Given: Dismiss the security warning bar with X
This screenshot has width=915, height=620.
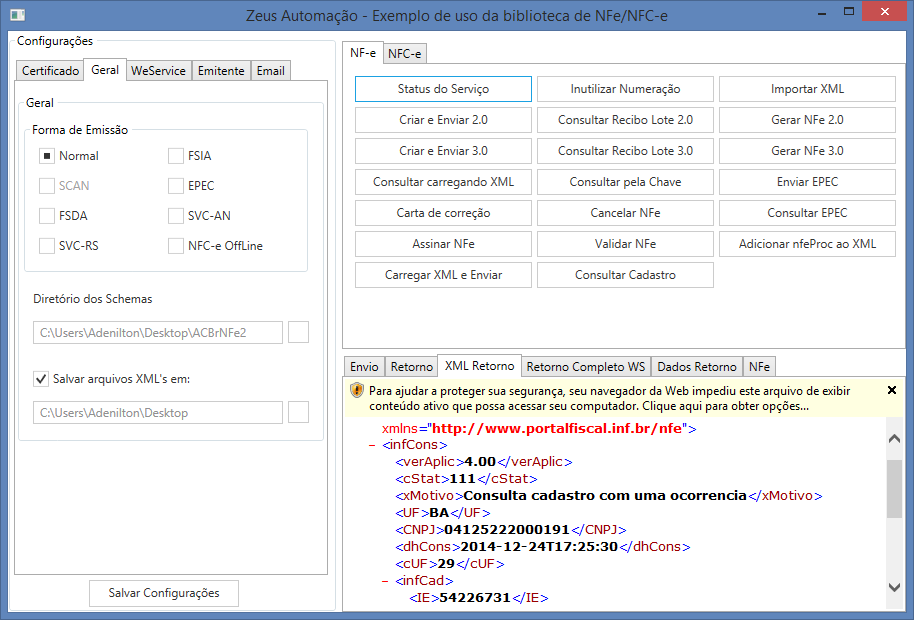Looking at the screenshot, I should coord(892,390).
